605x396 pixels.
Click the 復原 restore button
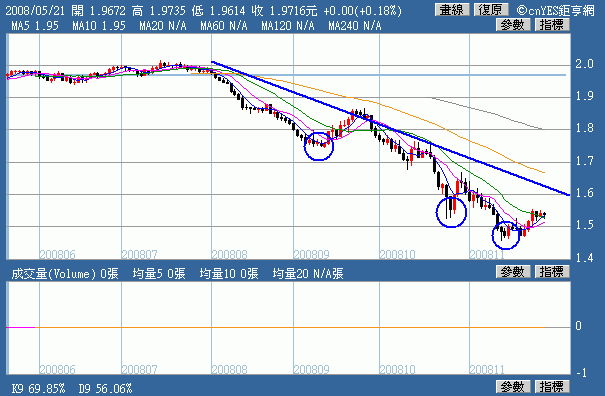click(490, 10)
